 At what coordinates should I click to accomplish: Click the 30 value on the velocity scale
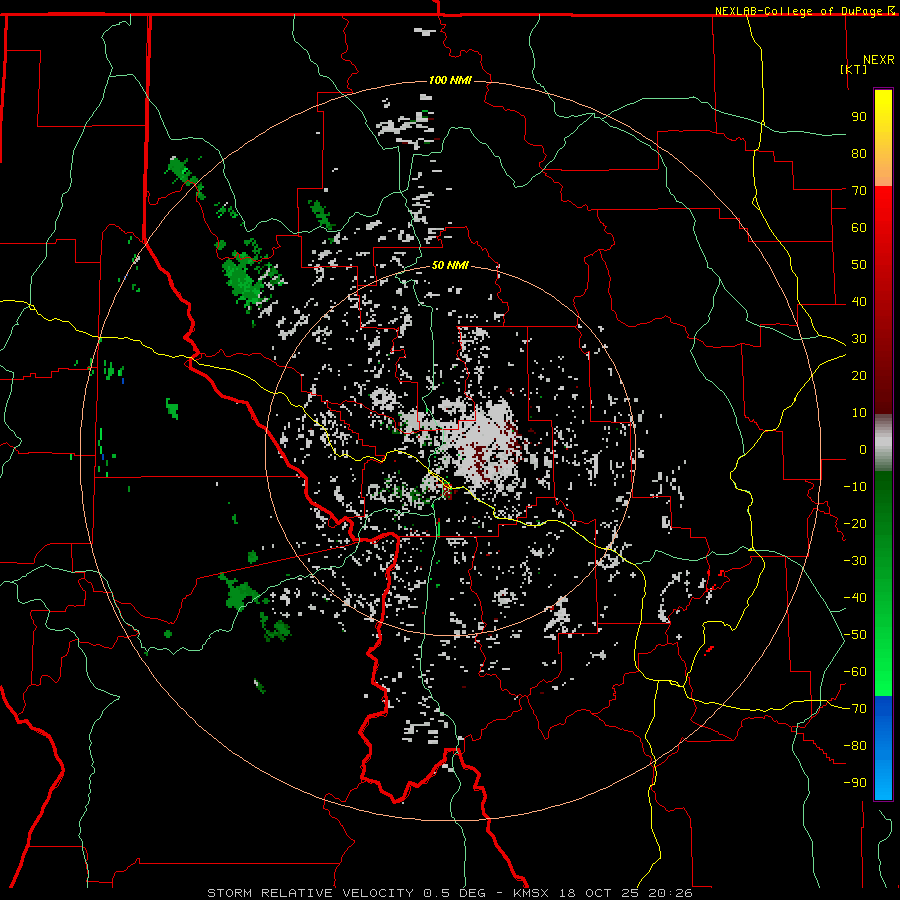coord(859,339)
